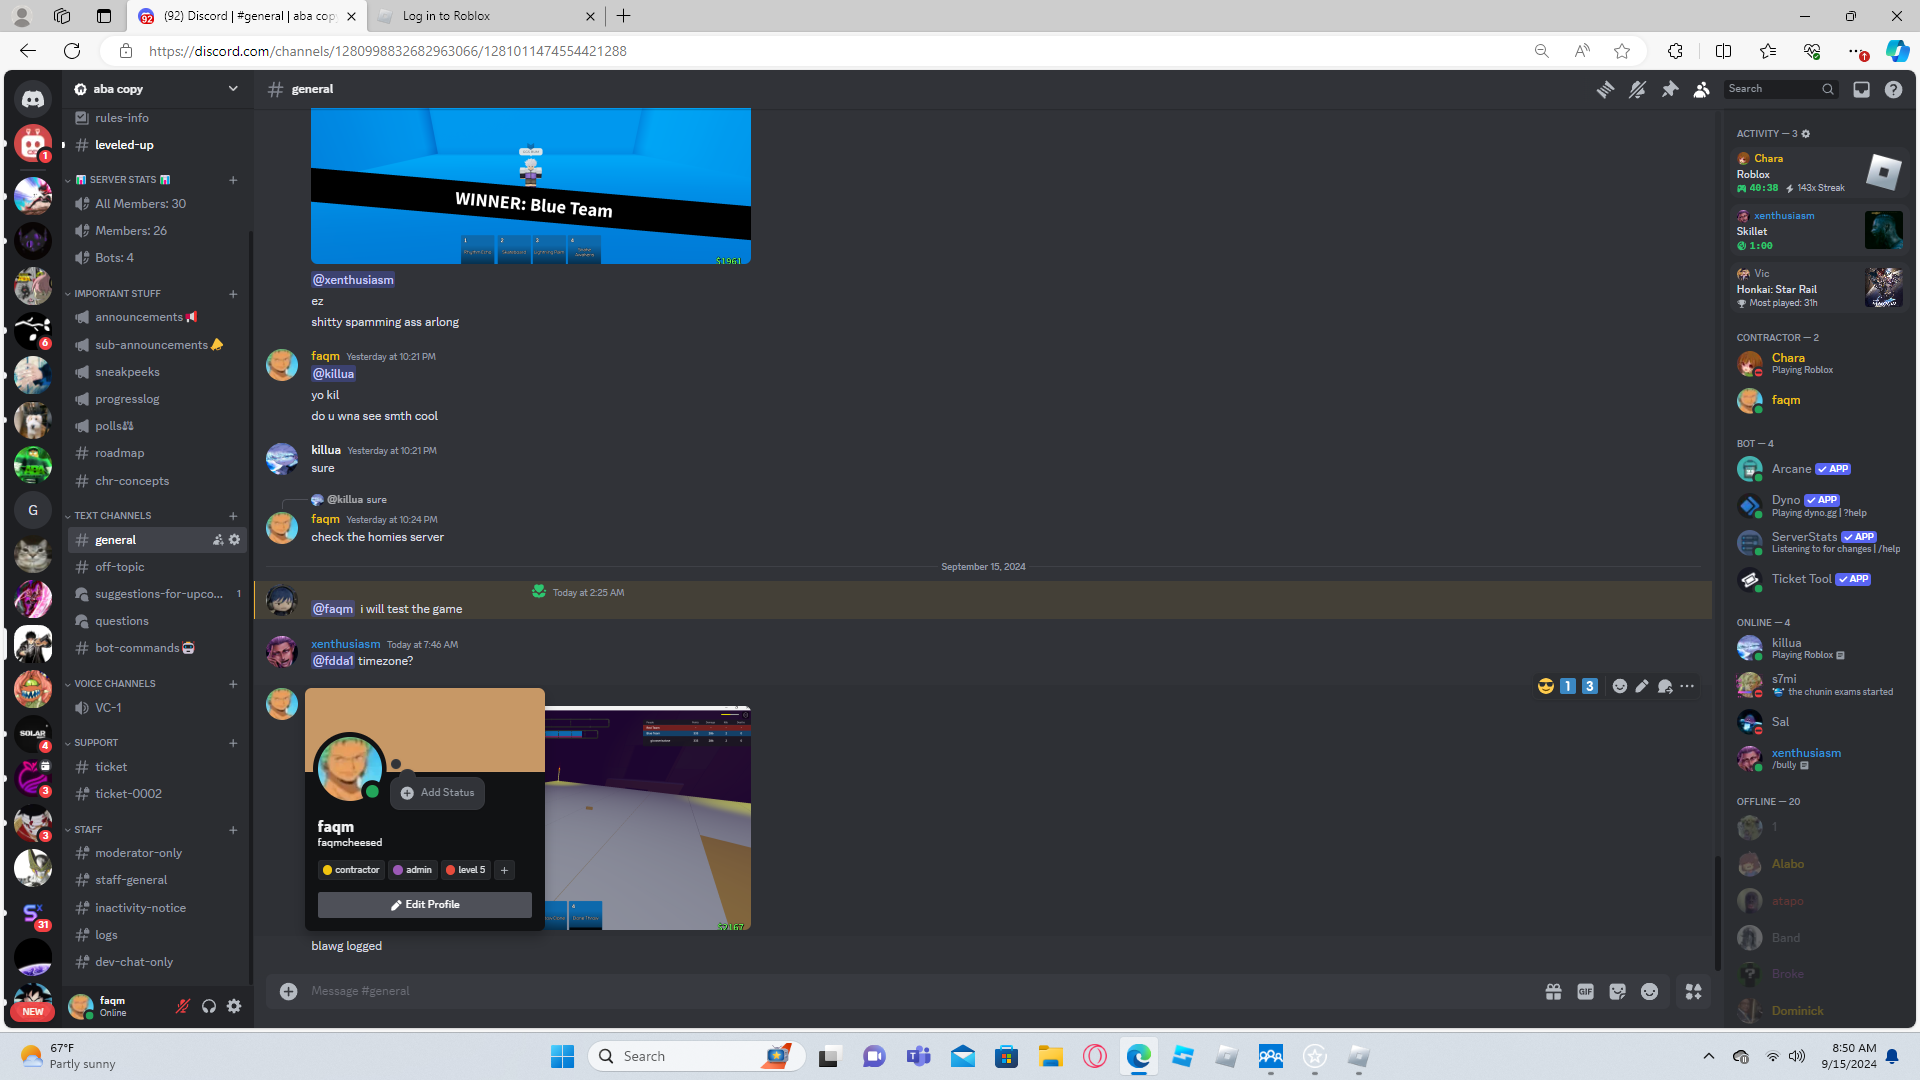Create channel in VOICE CHANNELS category

[x=233, y=684]
